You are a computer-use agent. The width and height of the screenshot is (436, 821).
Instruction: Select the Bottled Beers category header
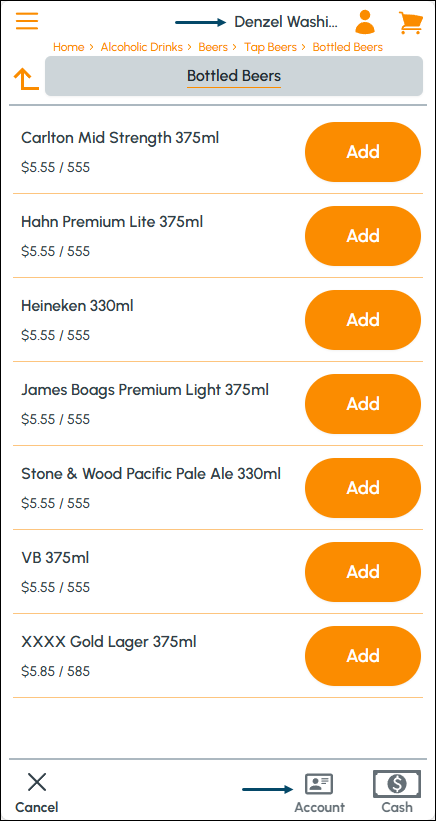click(234, 76)
